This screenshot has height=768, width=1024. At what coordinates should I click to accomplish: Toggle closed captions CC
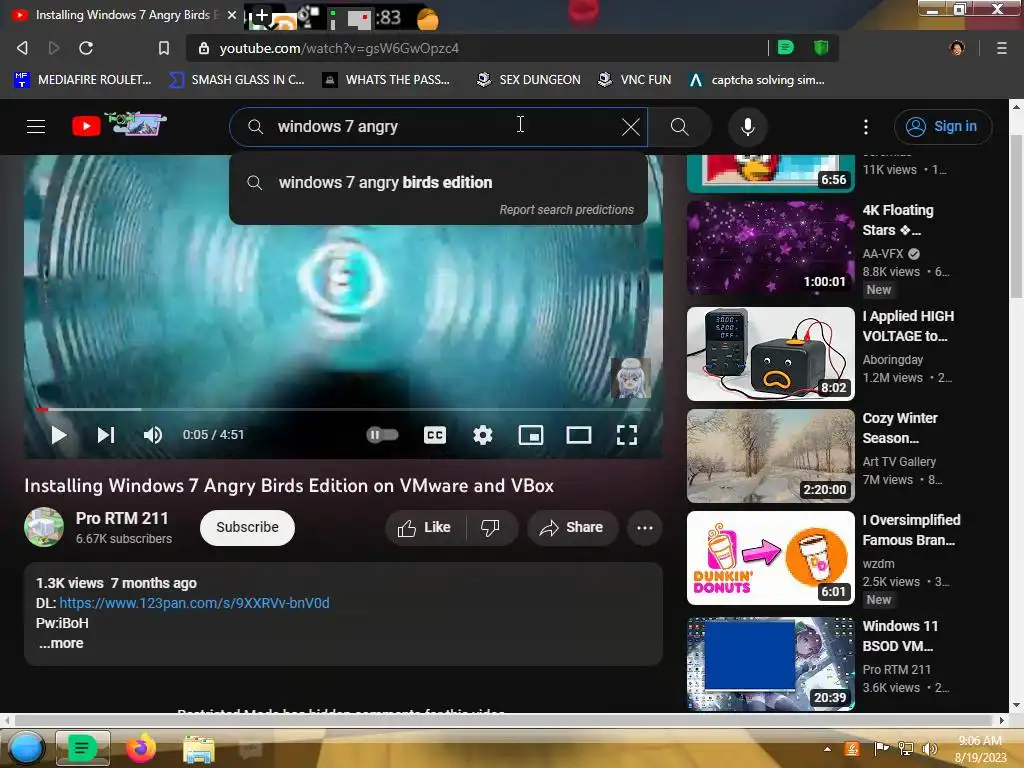(435, 435)
